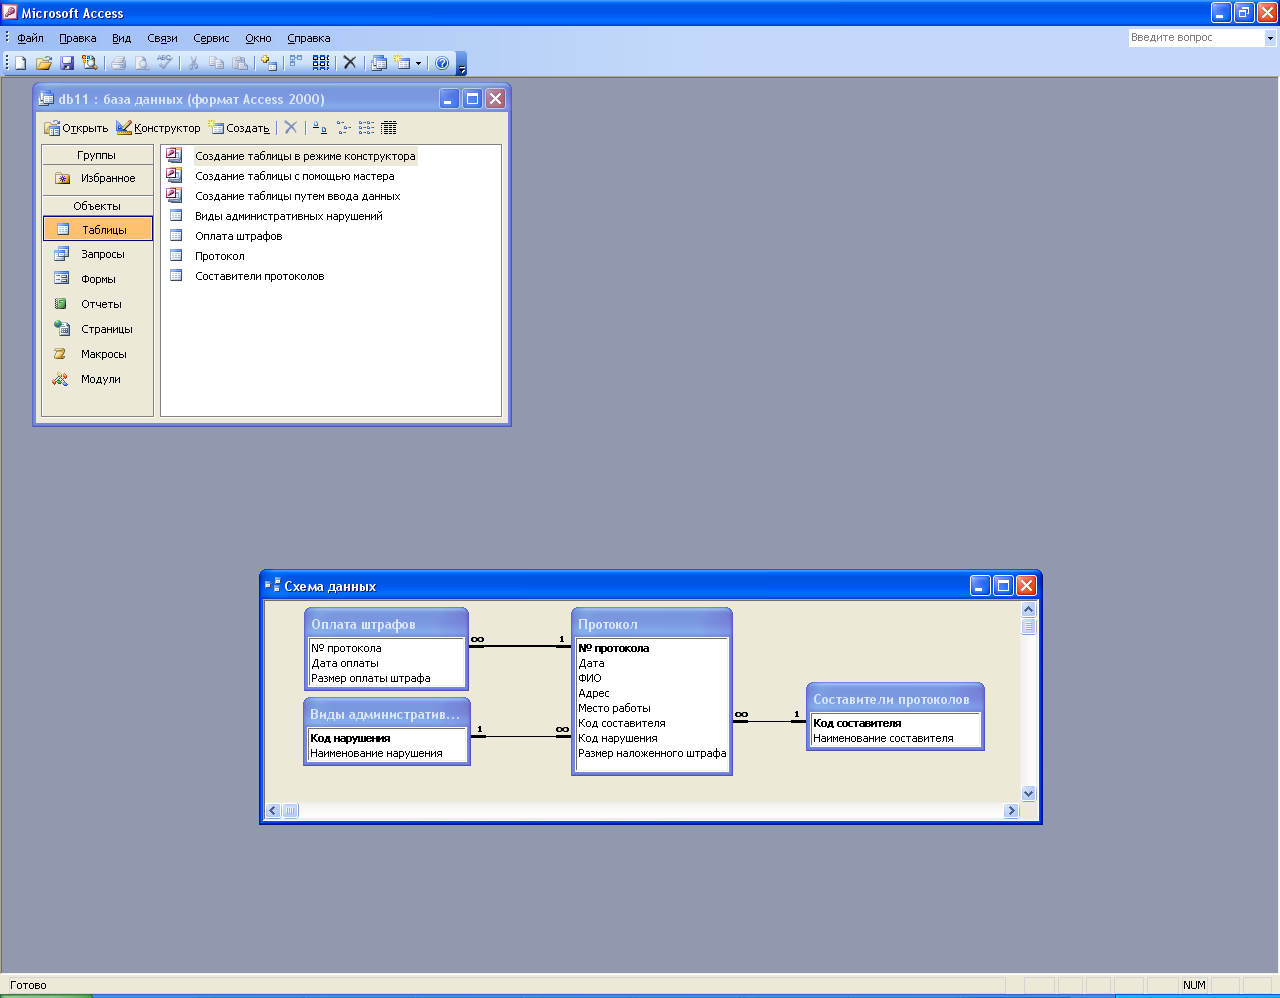Image resolution: width=1280 pixels, height=998 pixels.
Task: Open the Вид menu
Action: tap(121, 38)
